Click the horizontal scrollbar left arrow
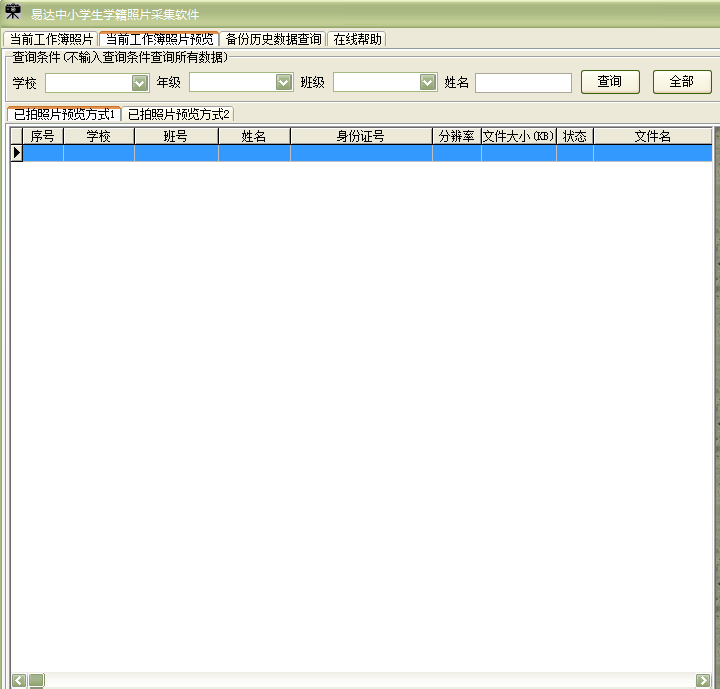This screenshot has height=689, width=720. click(x=18, y=680)
